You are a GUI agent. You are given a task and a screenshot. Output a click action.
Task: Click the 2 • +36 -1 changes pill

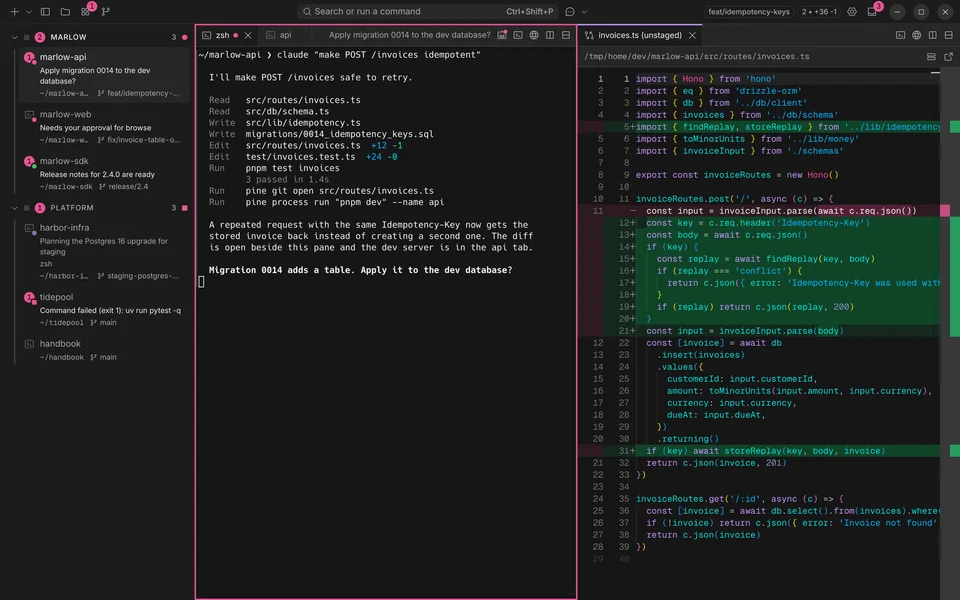coord(819,12)
